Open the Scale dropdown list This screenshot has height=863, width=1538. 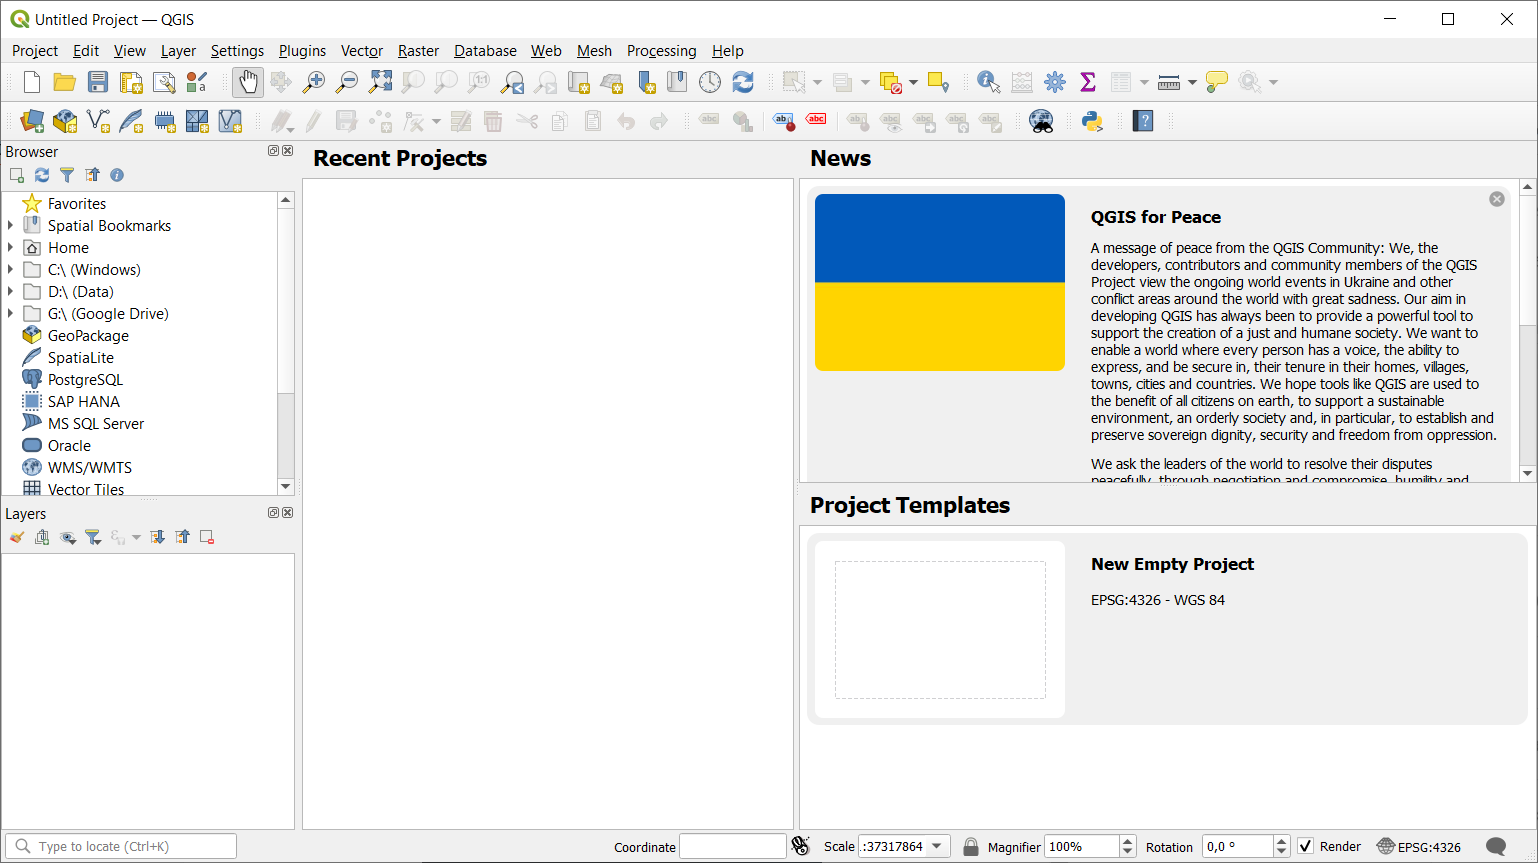click(x=937, y=846)
